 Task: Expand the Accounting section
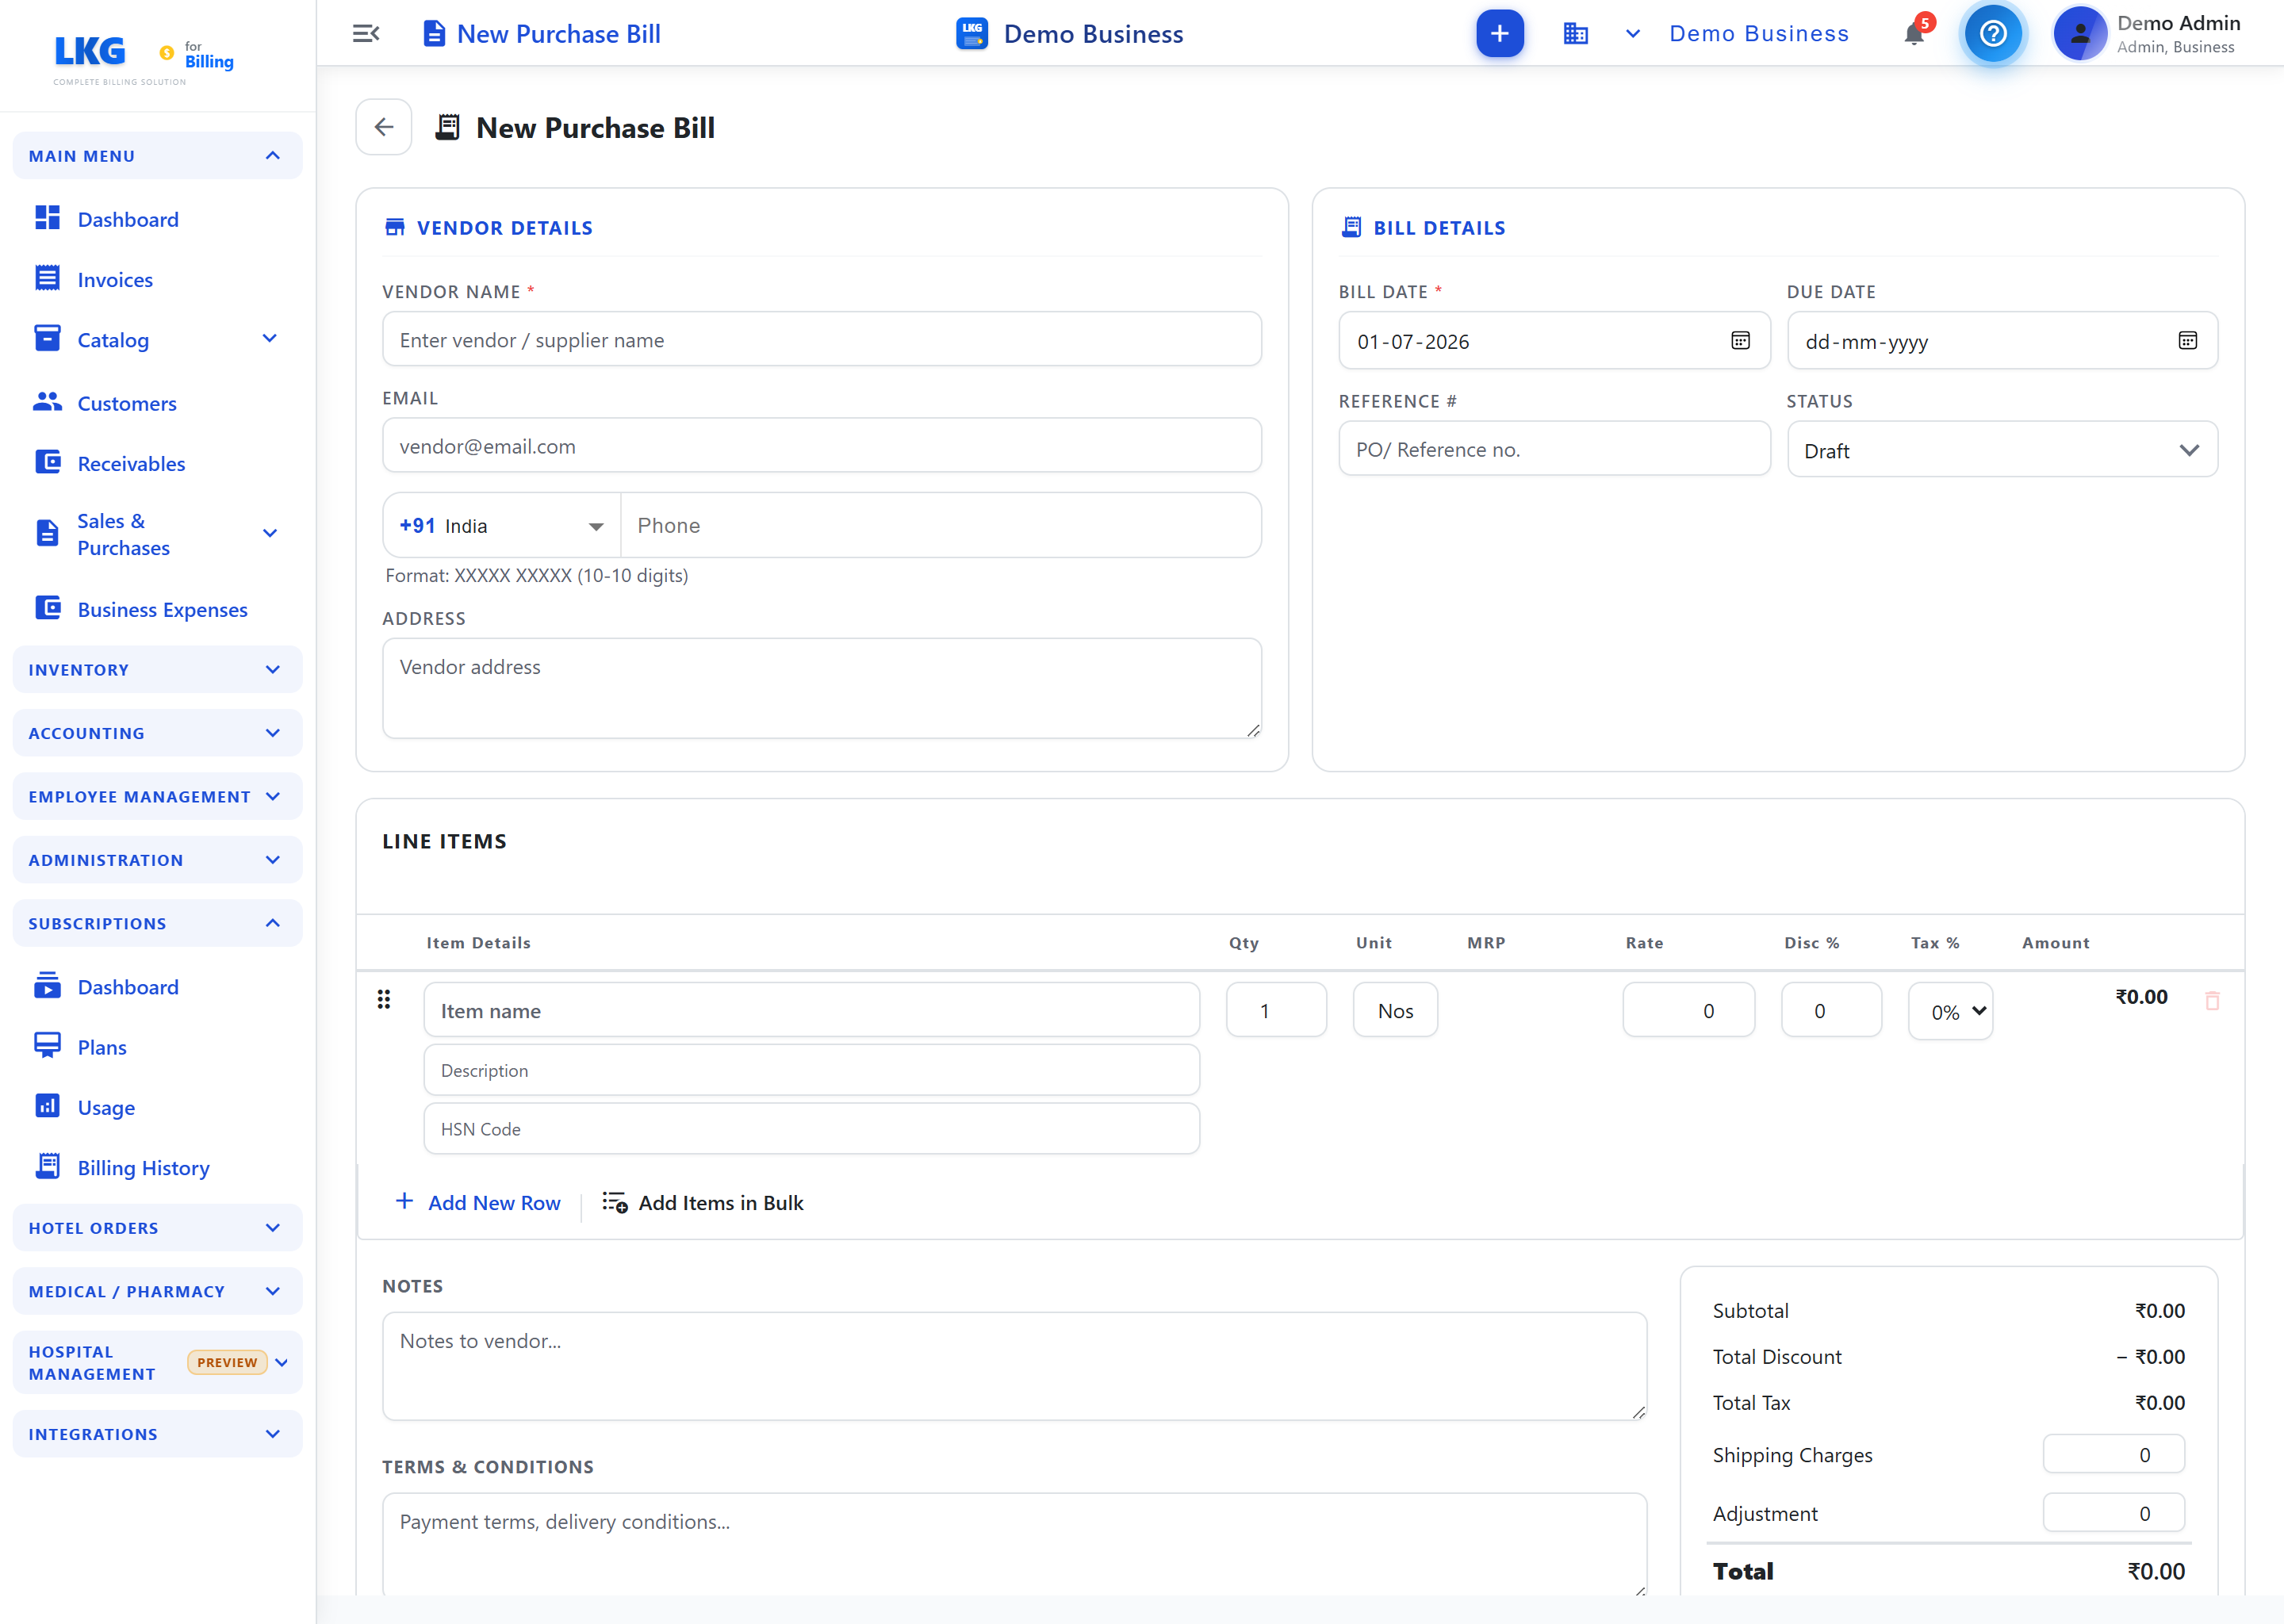point(157,733)
